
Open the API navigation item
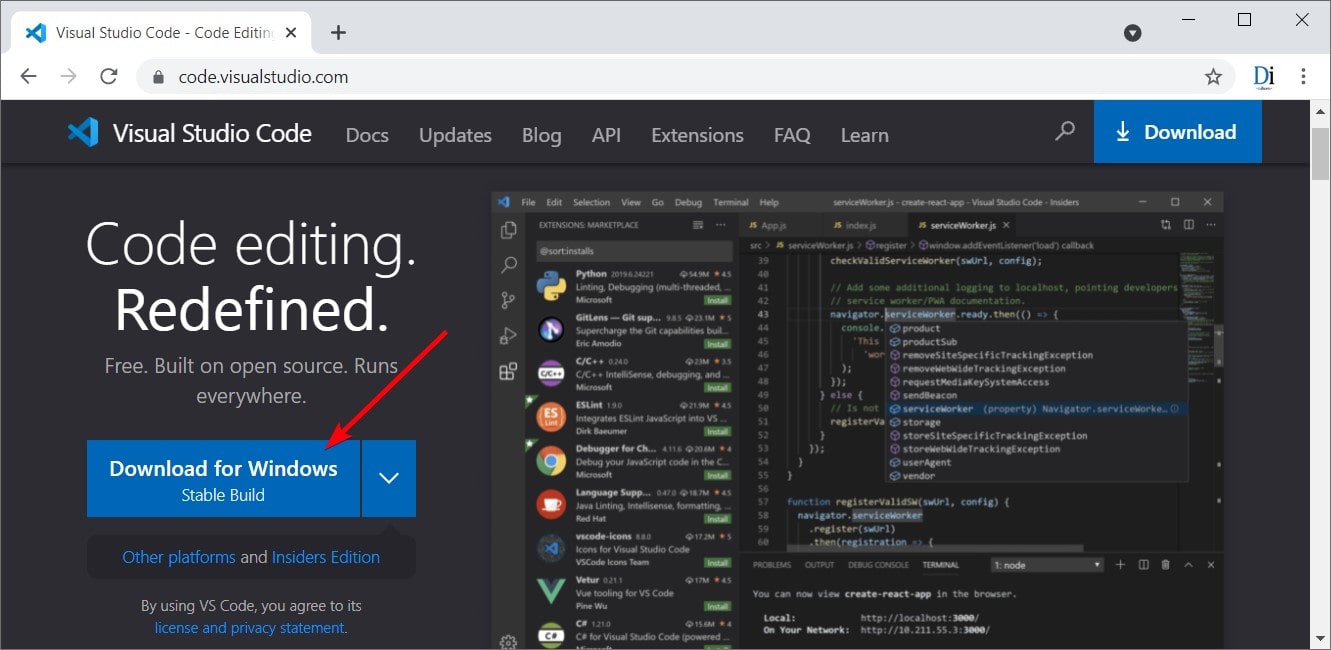pyautogui.click(x=606, y=135)
